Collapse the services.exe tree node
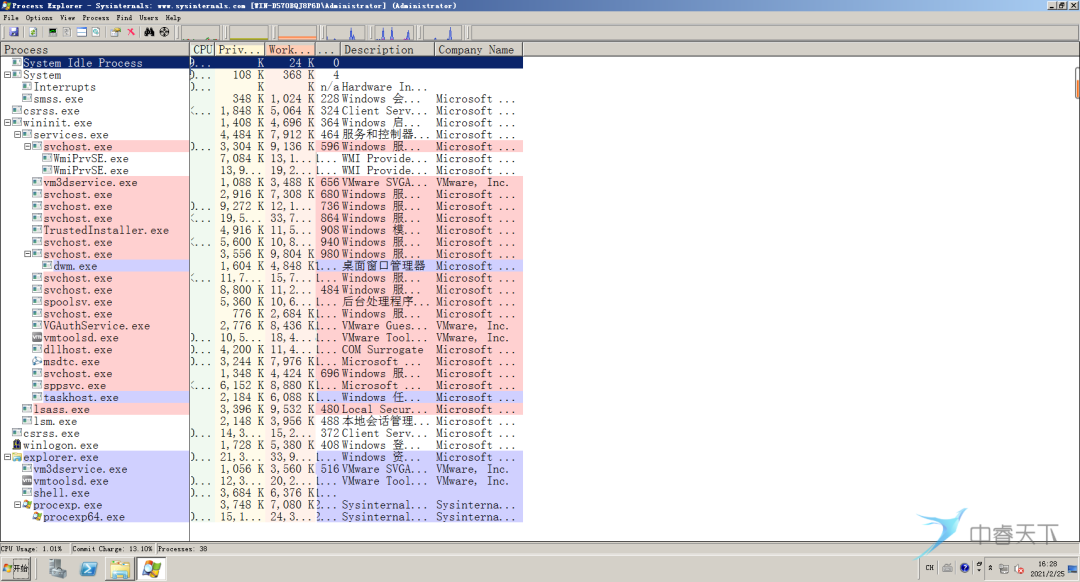The image size is (1080, 582). tap(18, 134)
